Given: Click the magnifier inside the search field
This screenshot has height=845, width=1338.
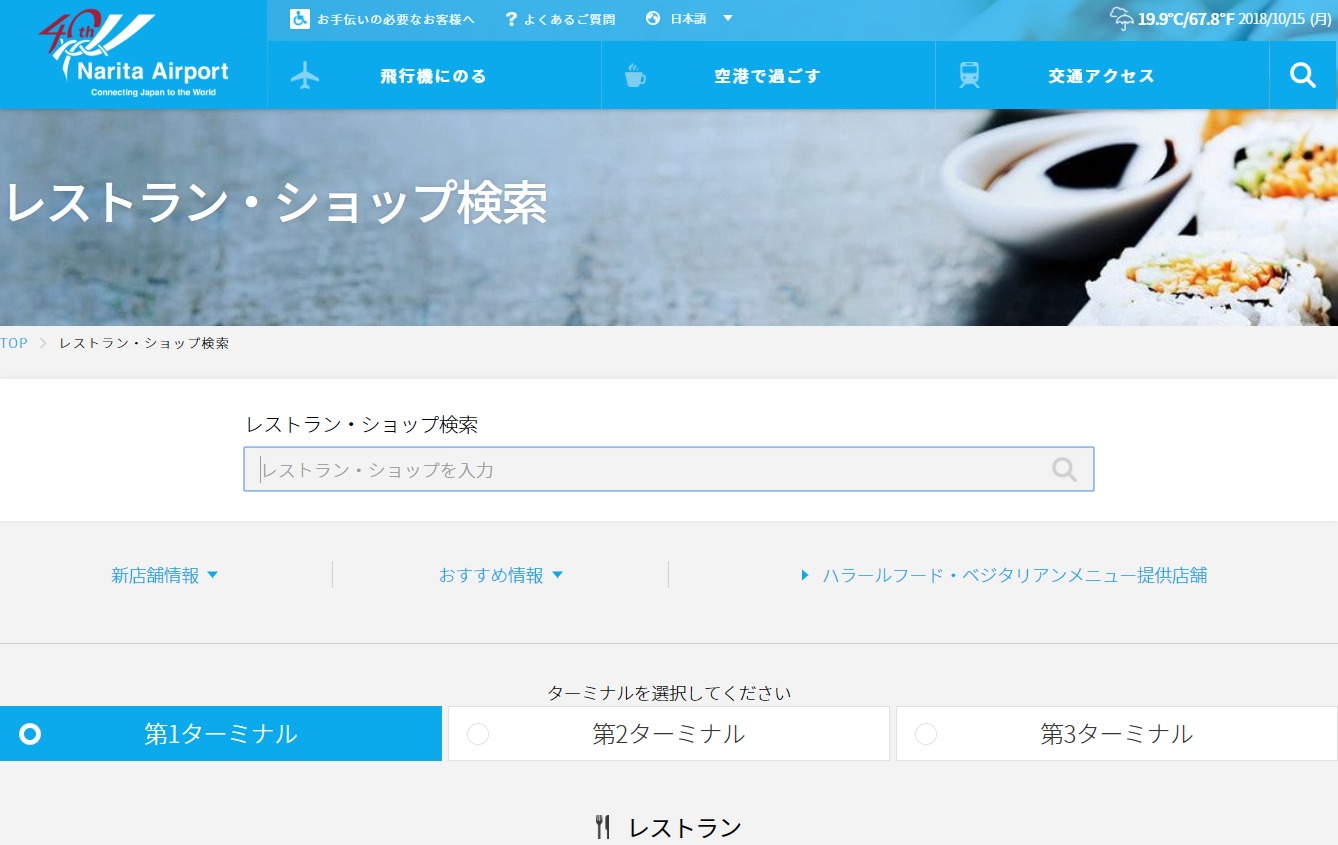Looking at the screenshot, I should pos(1064,470).
